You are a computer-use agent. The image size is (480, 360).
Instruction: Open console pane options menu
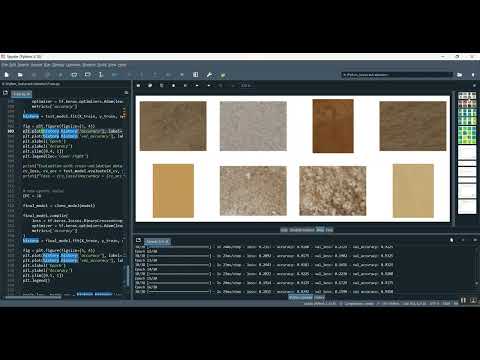(475, 240)
